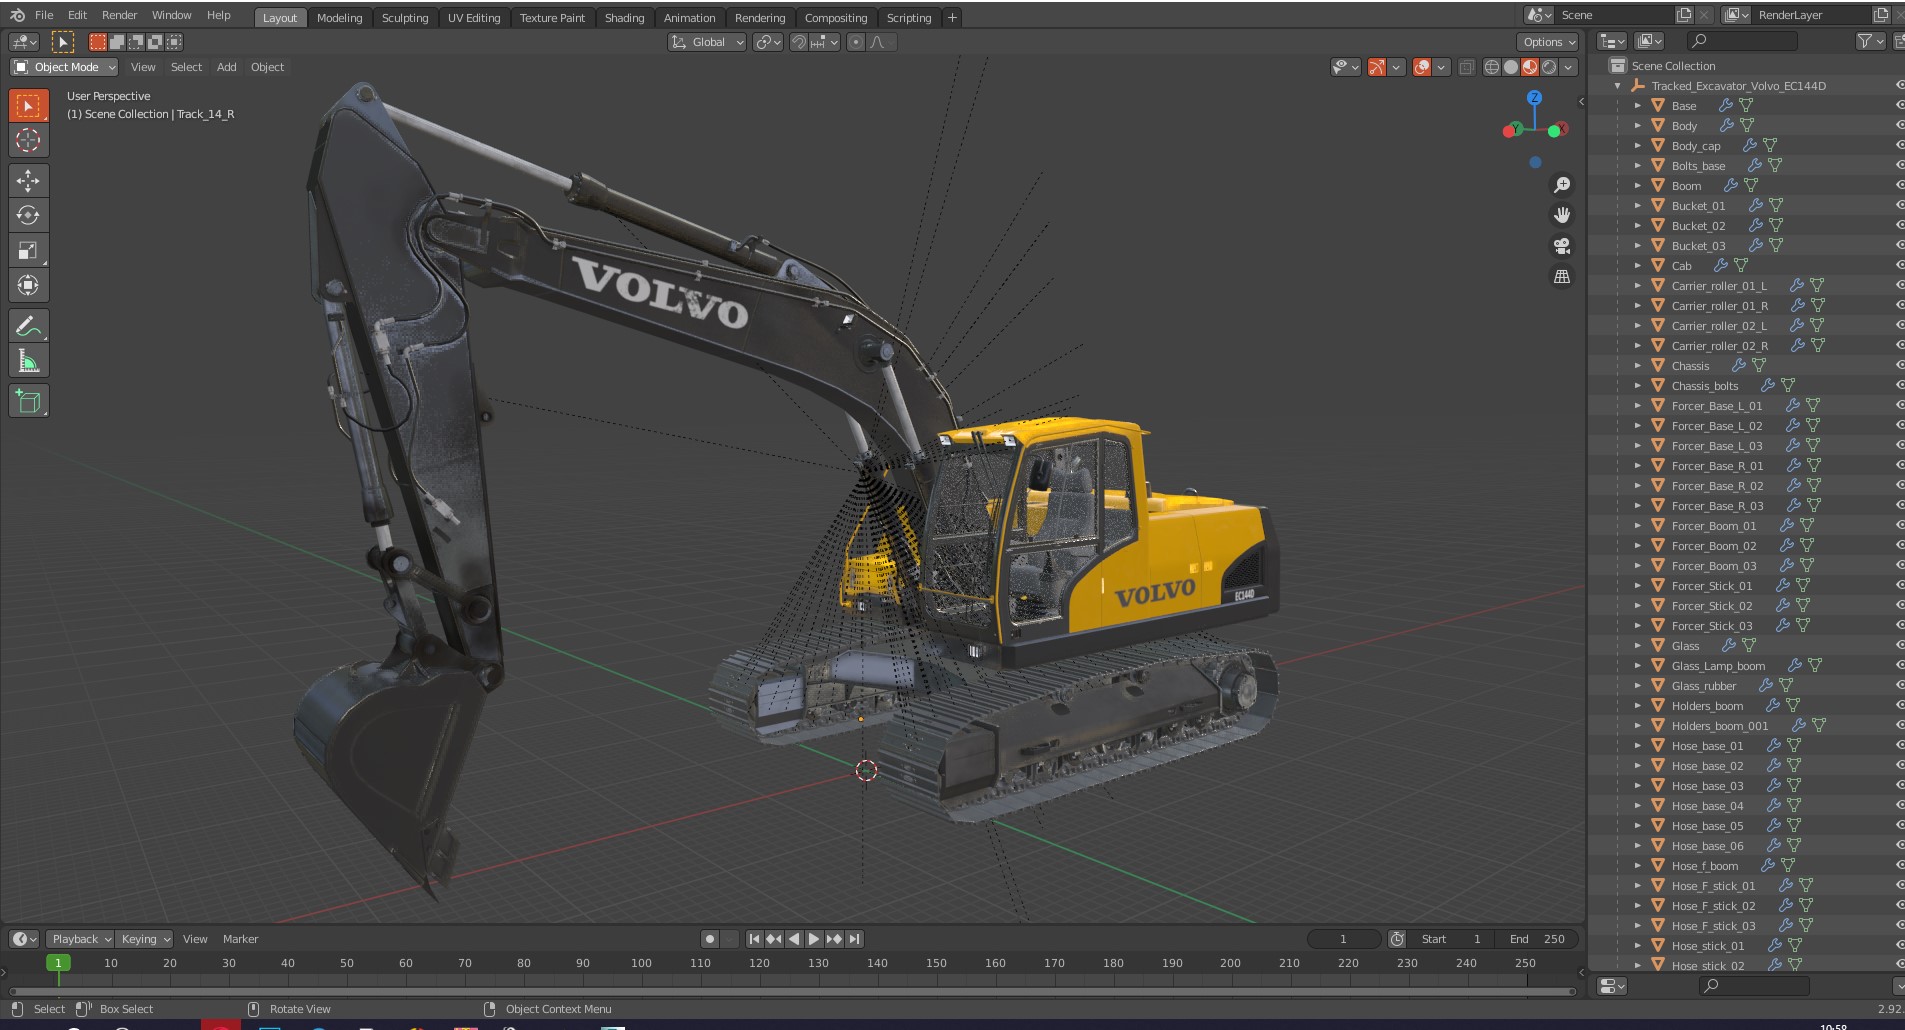The image size is (1905, 1030).
Task: Click the current frame field
Action: click(x=1343, y=939)
